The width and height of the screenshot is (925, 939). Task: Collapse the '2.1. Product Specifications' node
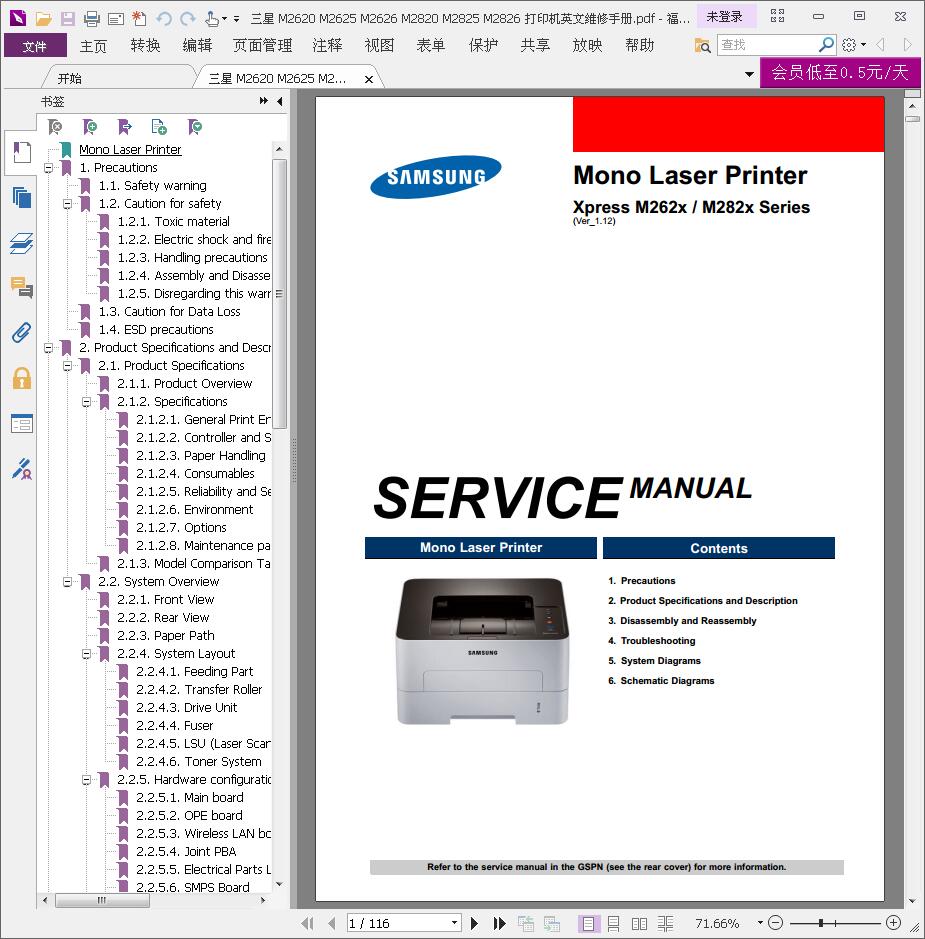click(68, 365)
